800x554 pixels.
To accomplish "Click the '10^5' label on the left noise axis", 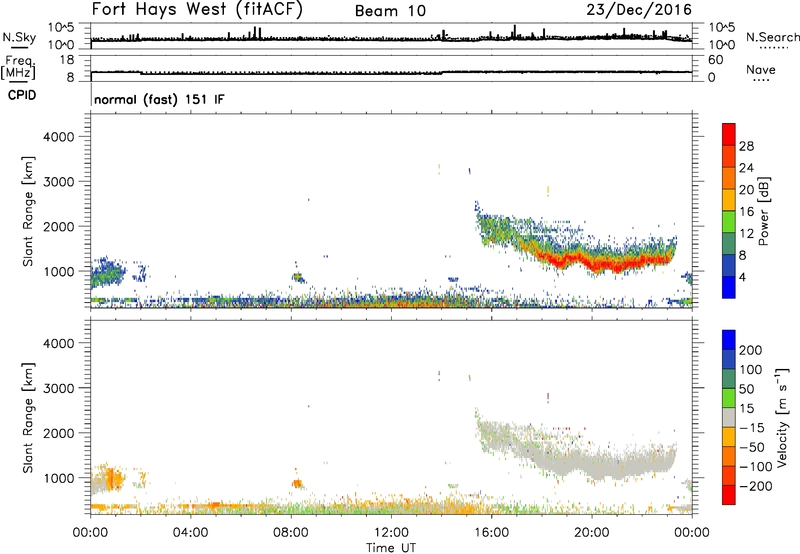I will click(x=61, y=28).
